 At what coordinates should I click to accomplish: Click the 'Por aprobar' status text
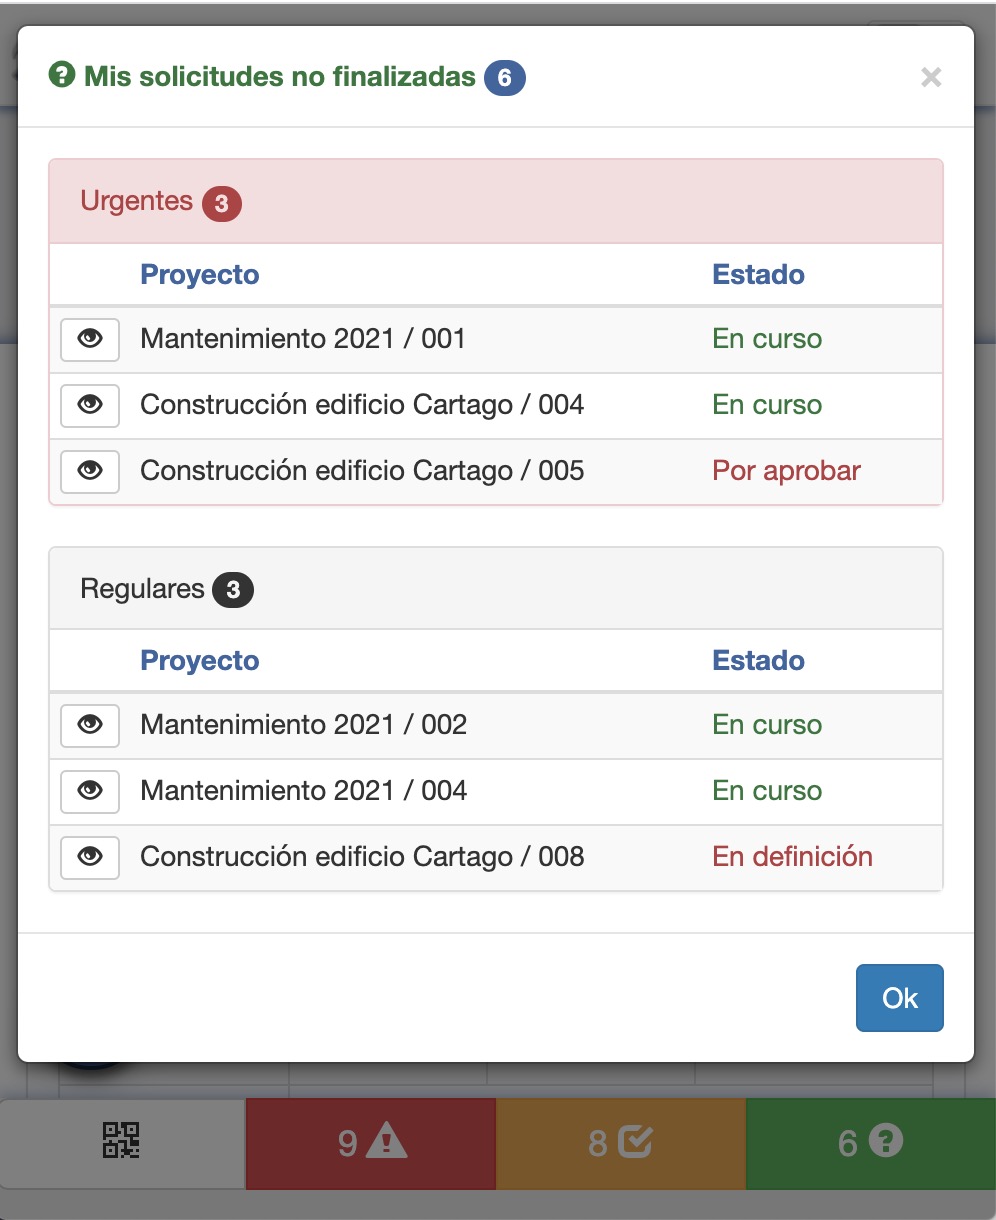tap(786, 471)
